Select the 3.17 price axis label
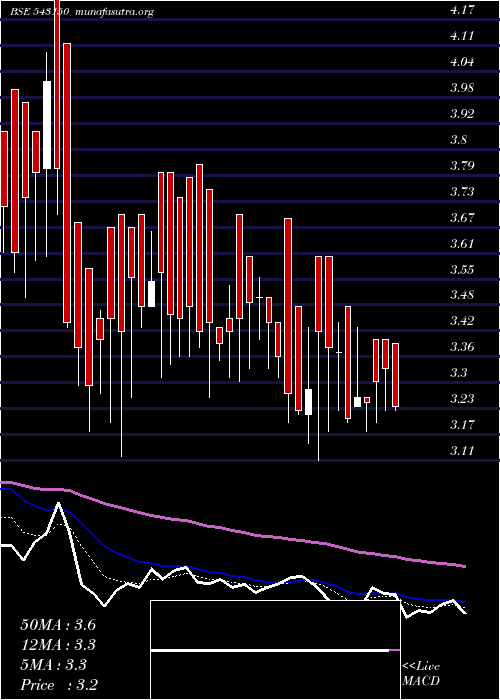Screen dimensions: 500x700 pos(462,424)
